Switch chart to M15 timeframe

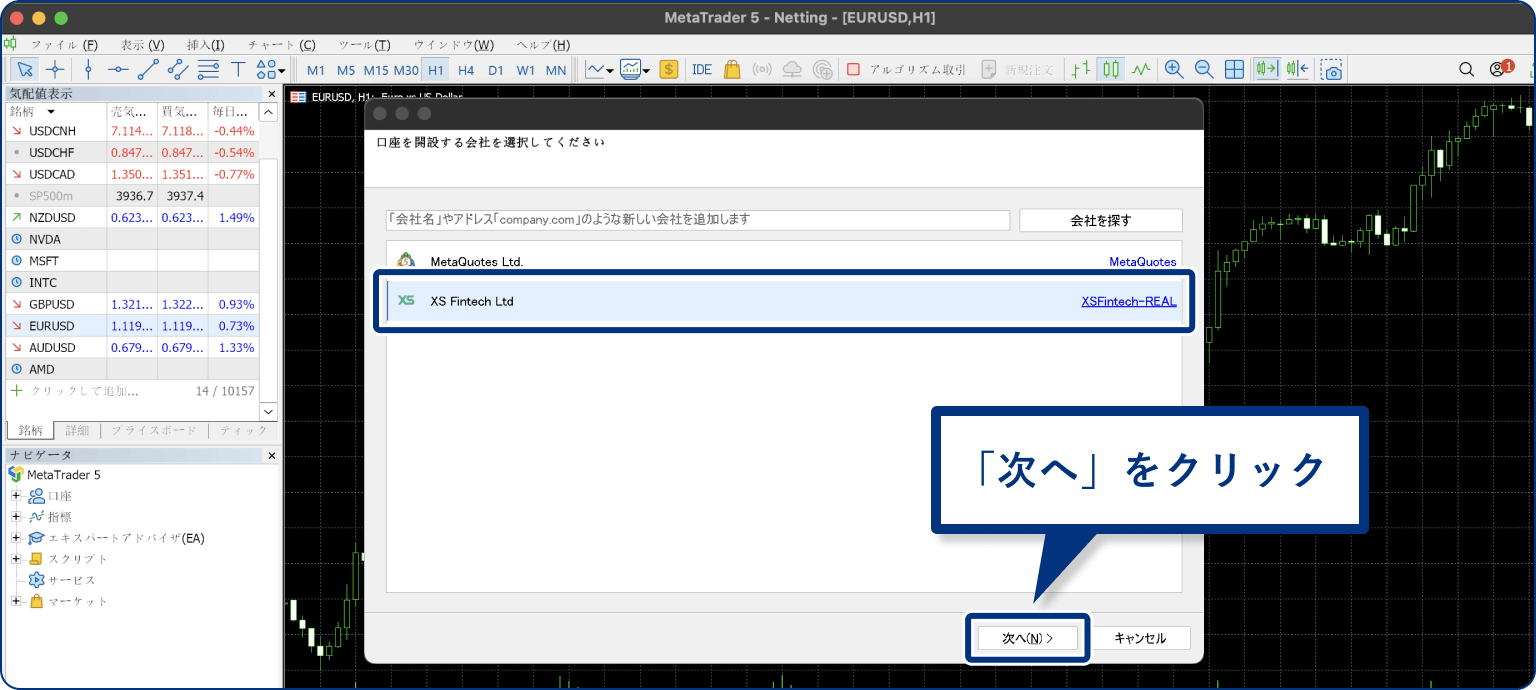click(376, 70)
